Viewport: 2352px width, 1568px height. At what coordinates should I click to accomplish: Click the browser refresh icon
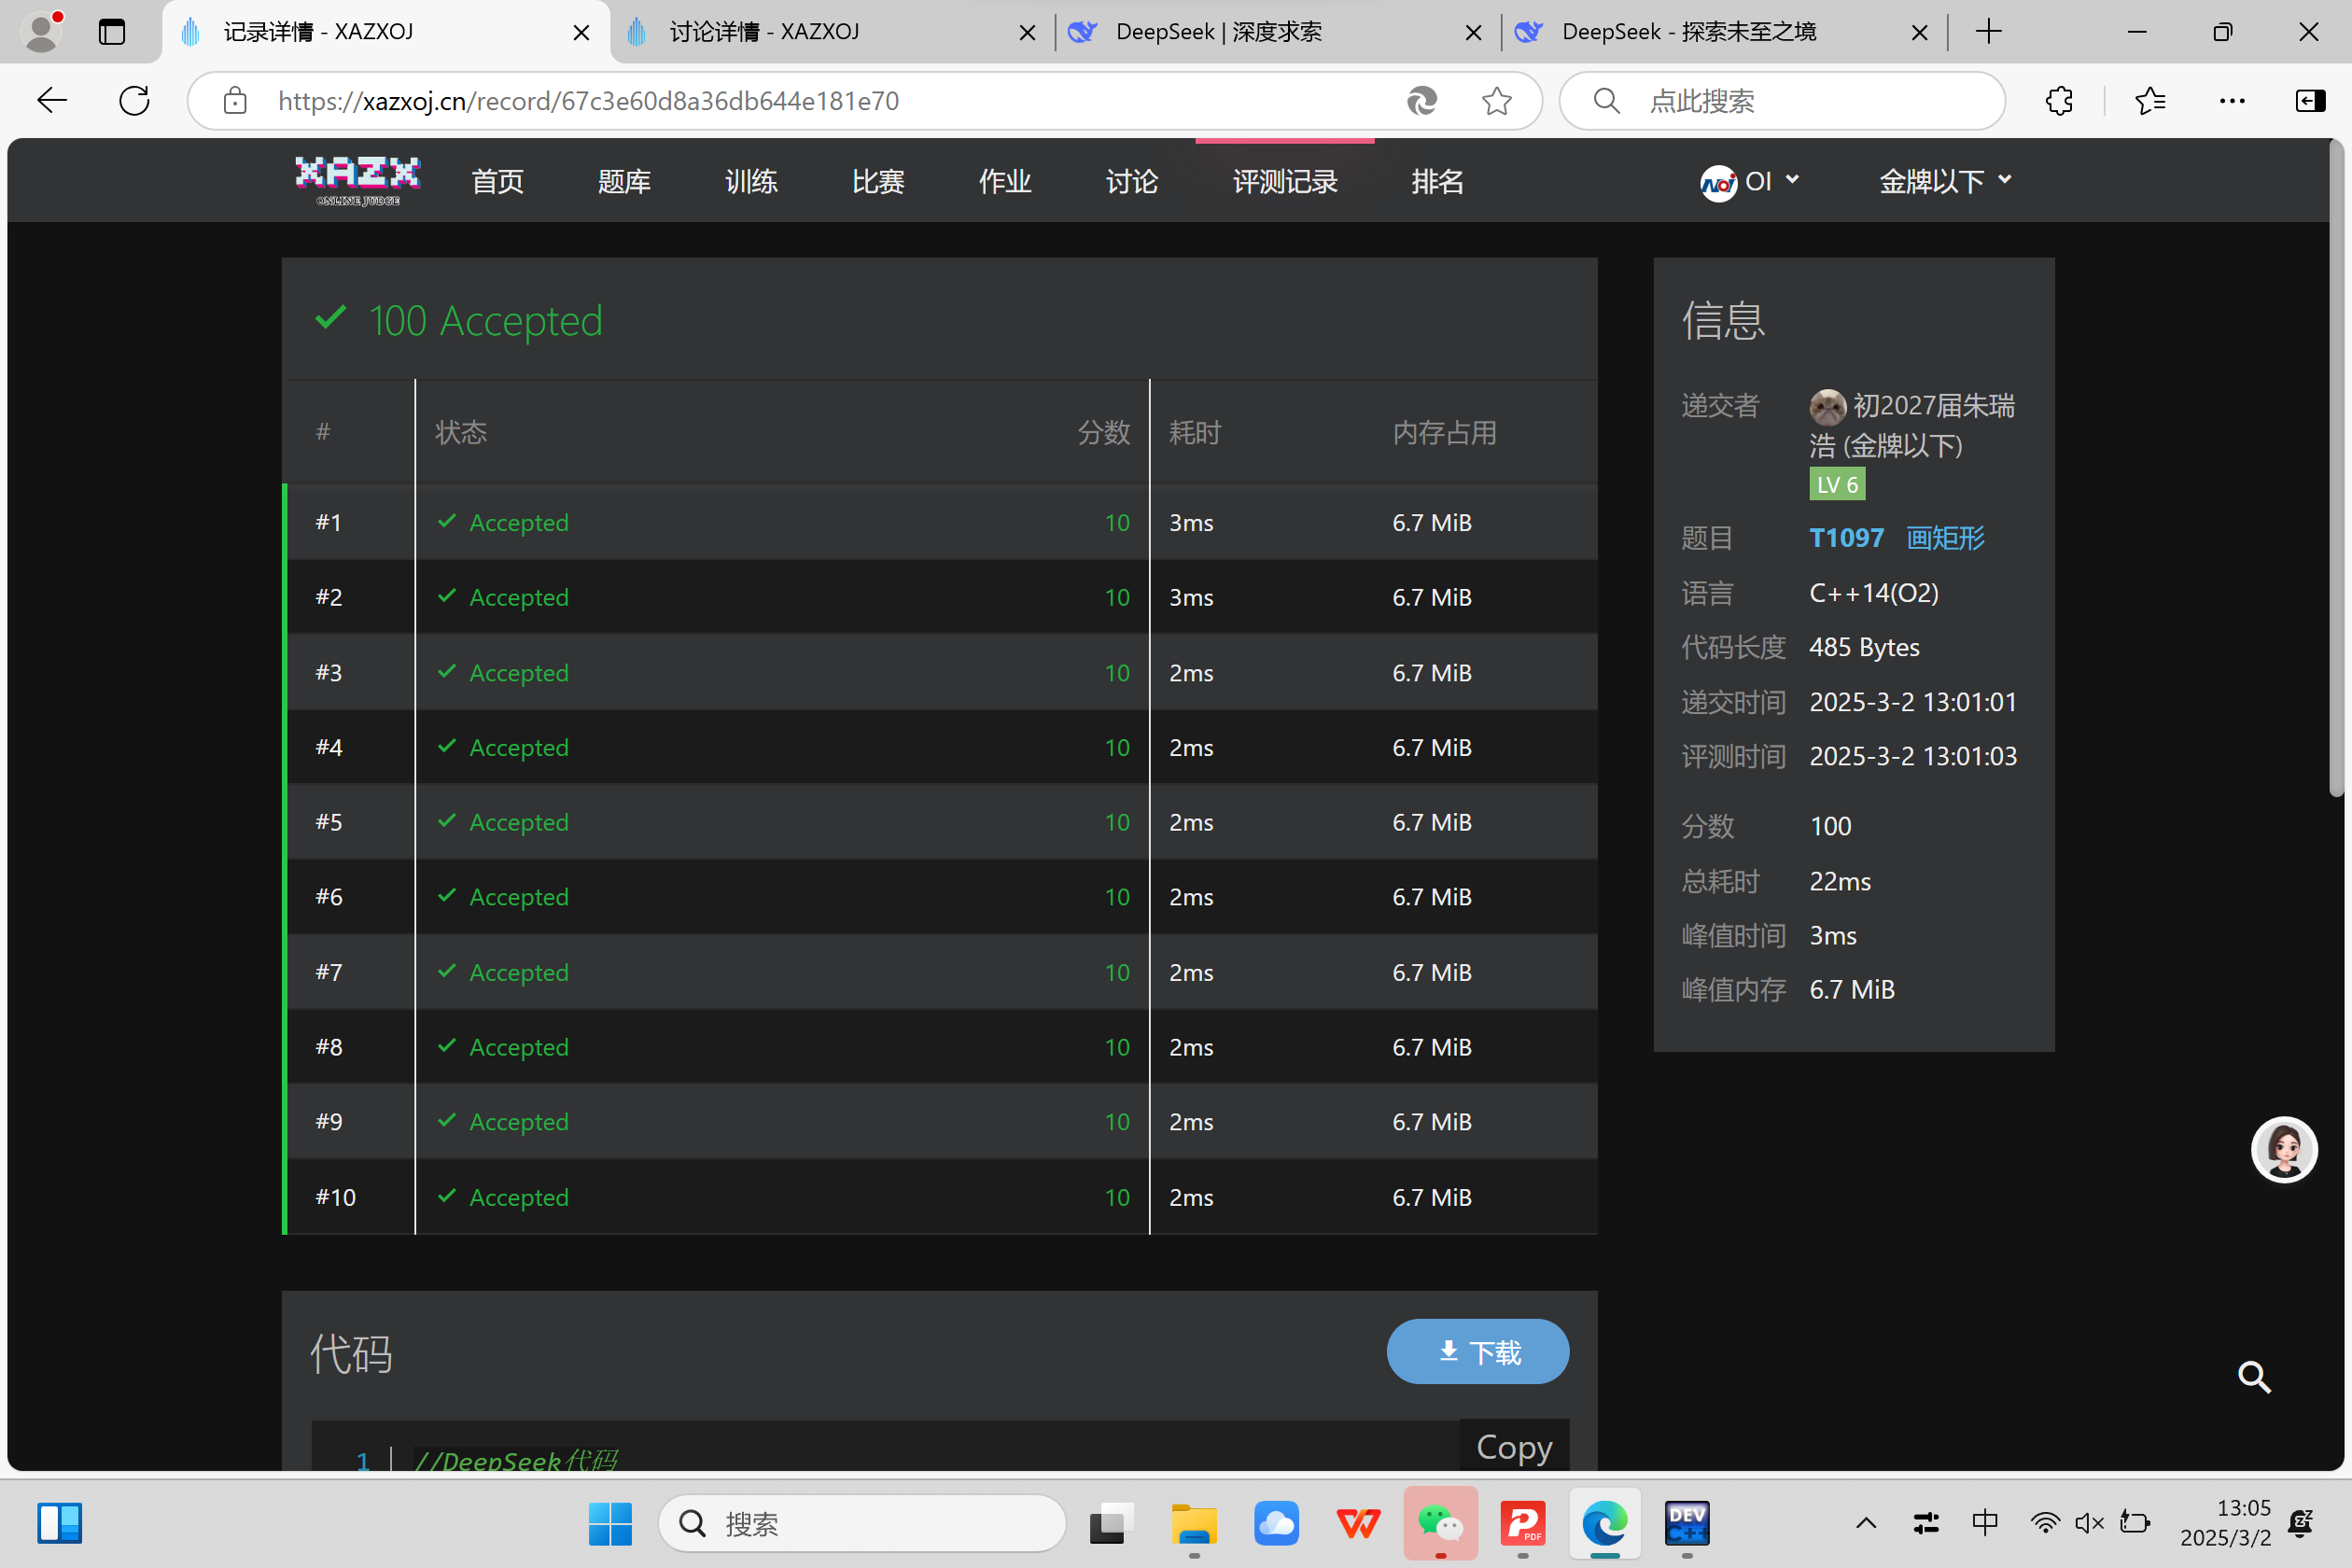(x=134, y=101)
